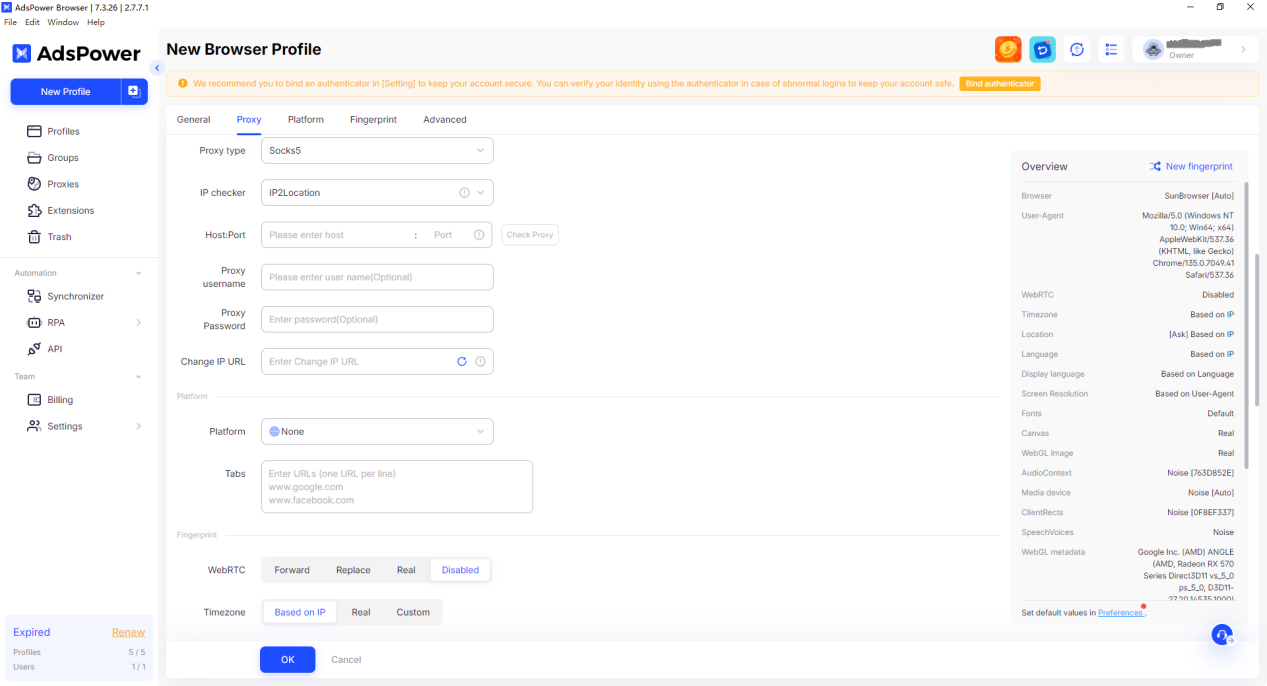Open the Window menu in menu bar
1267x686 pixels.
click(x=63, y=22)
